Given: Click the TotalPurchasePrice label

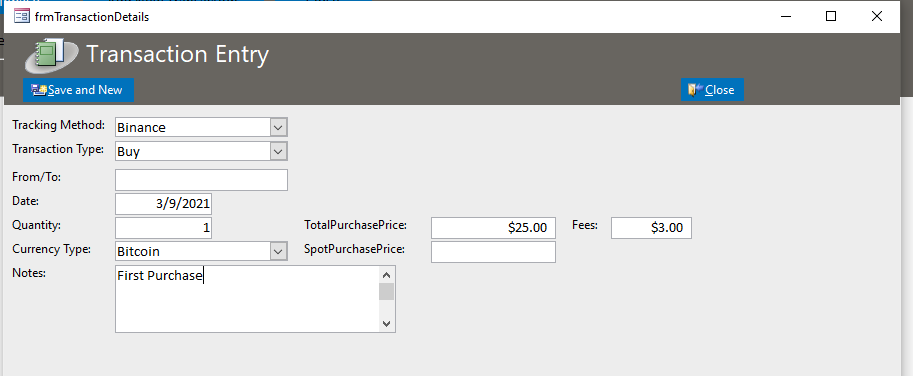Looking at the screenshot, I should tap(355, 225).
